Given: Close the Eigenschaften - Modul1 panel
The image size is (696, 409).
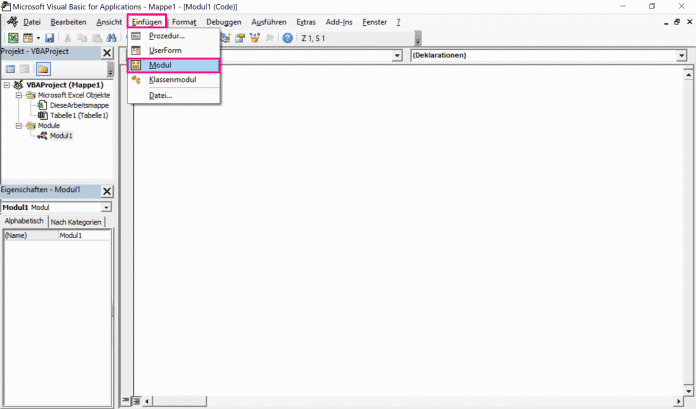Looking at the screenshot, I should [107, 190].
